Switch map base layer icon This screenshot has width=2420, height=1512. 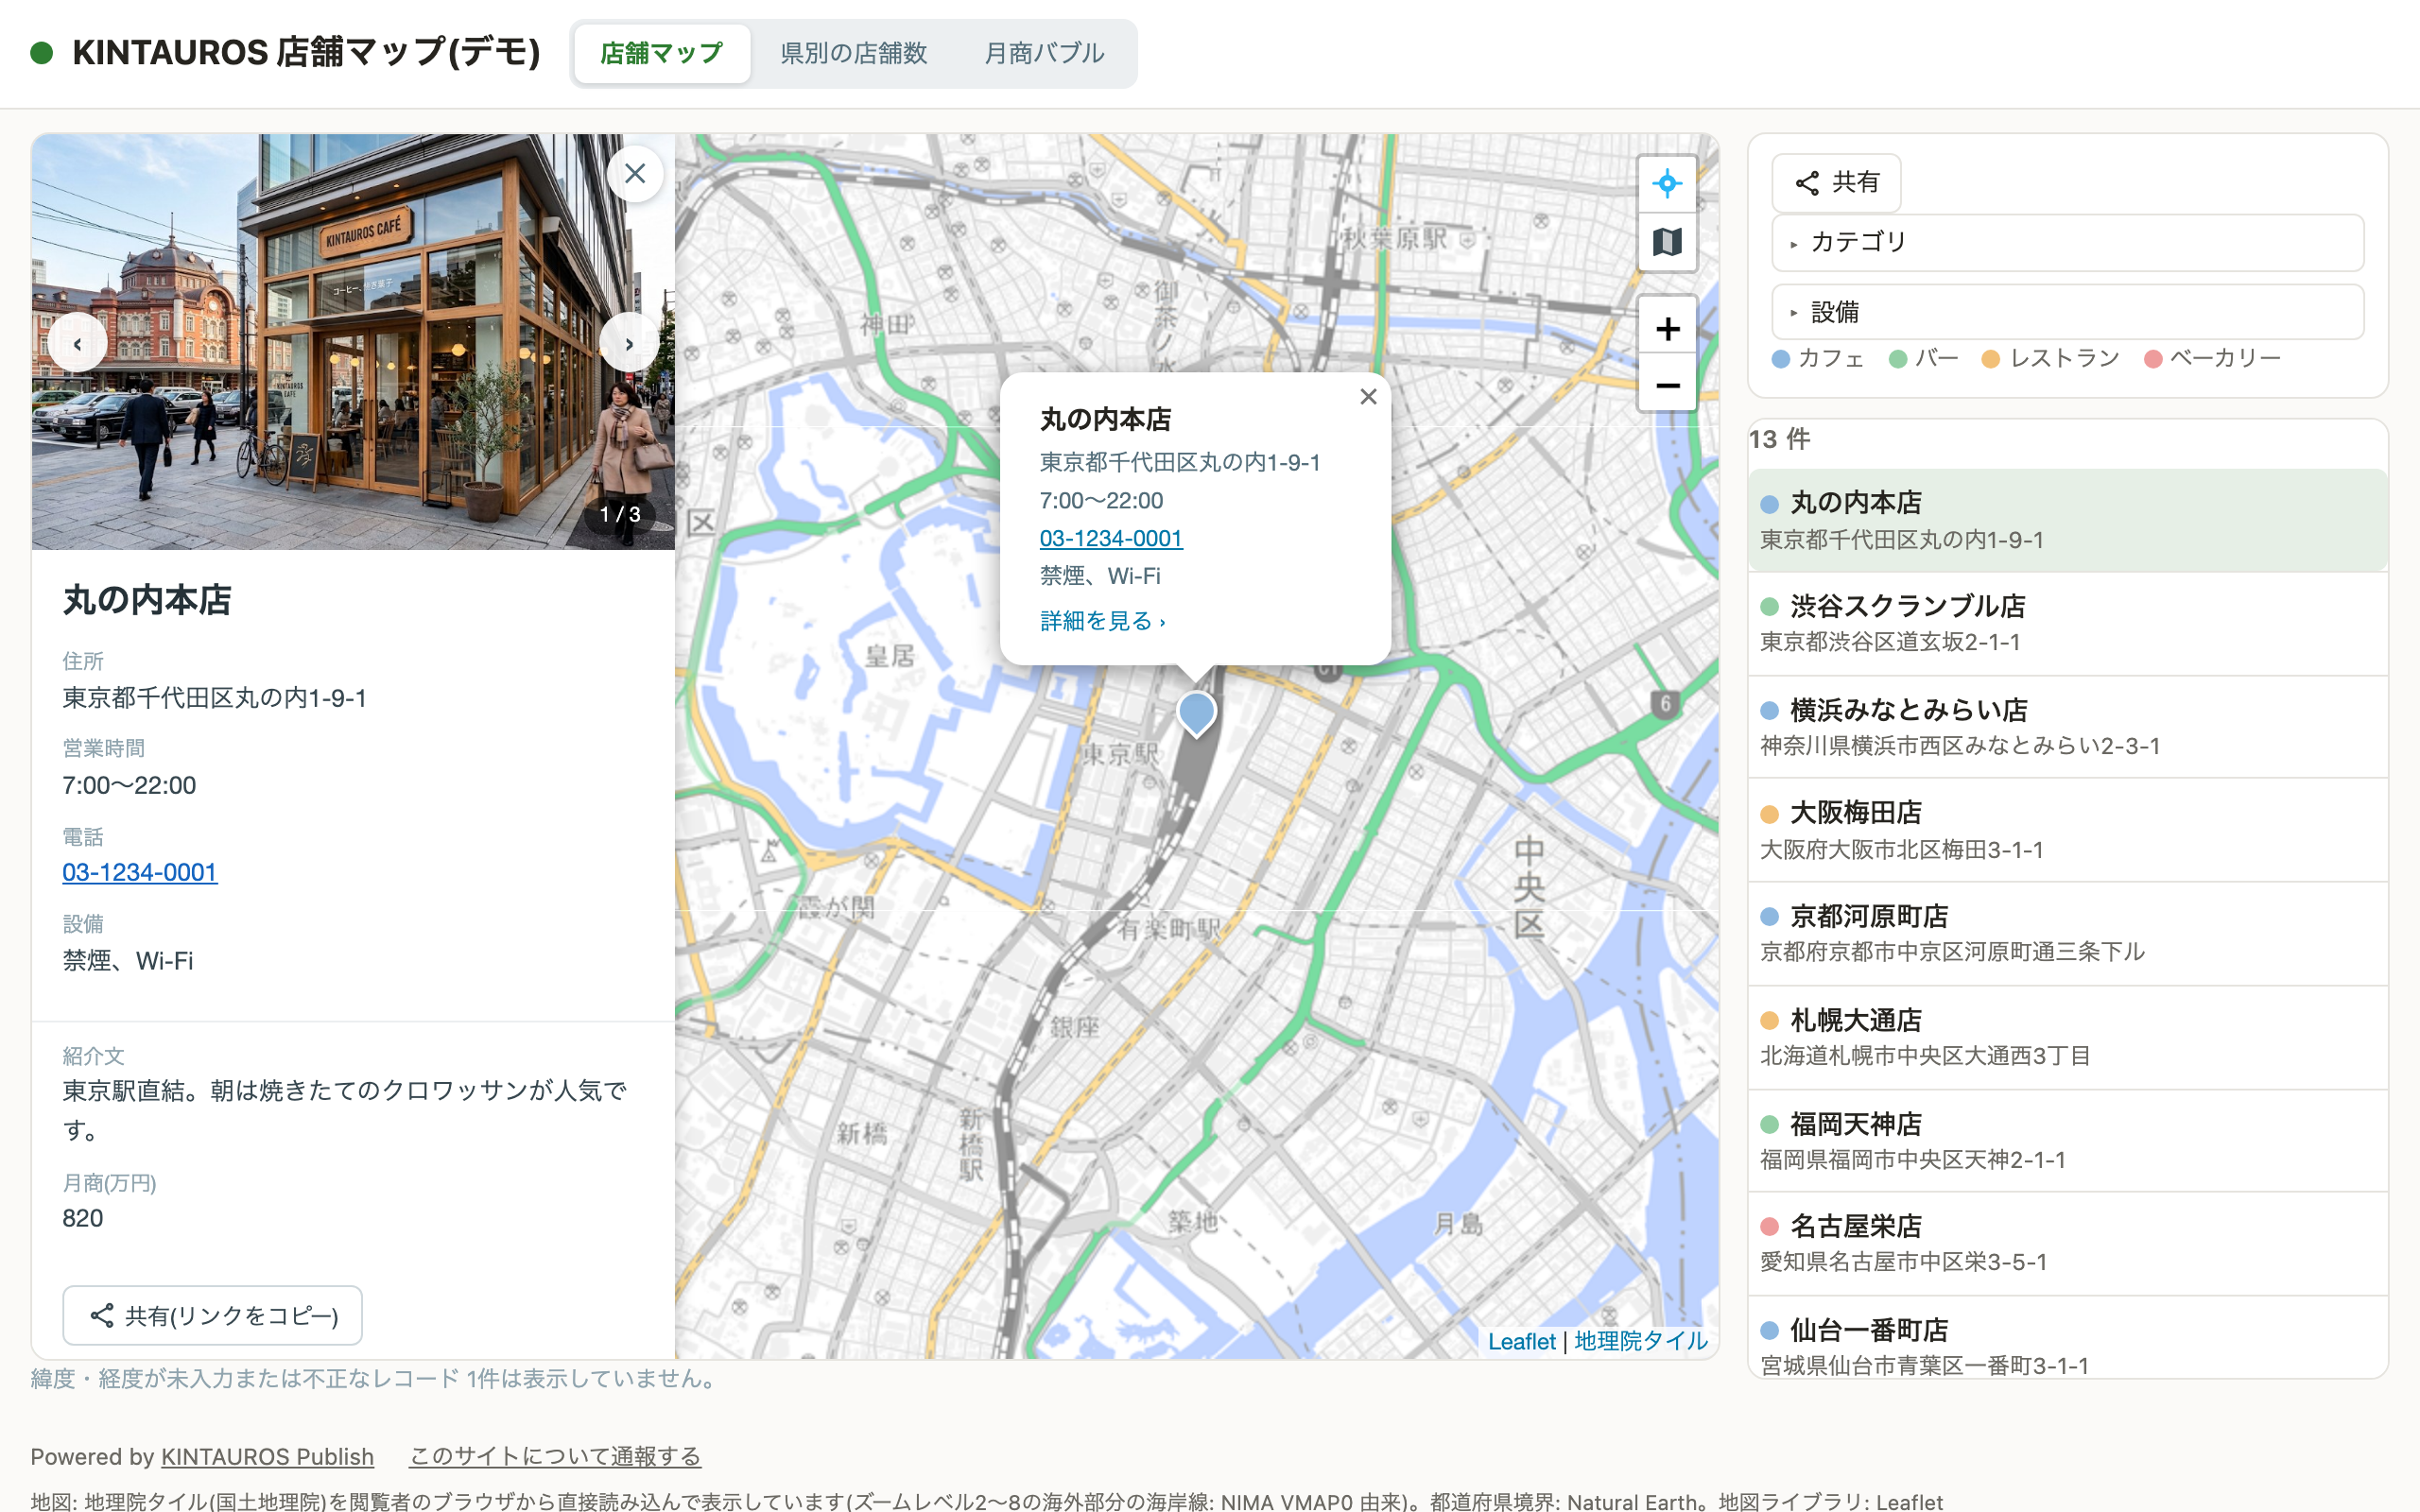(x=1667, y=242)
